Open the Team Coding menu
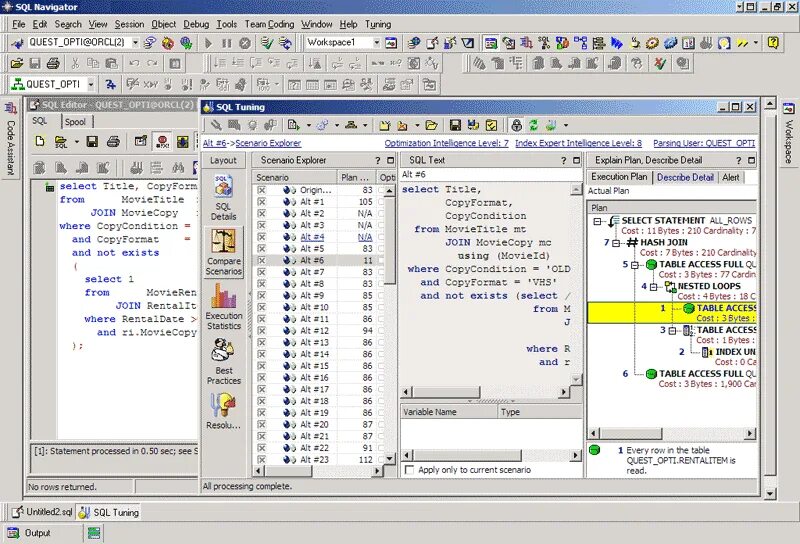800x544 pixels. [x=269, y=24]
